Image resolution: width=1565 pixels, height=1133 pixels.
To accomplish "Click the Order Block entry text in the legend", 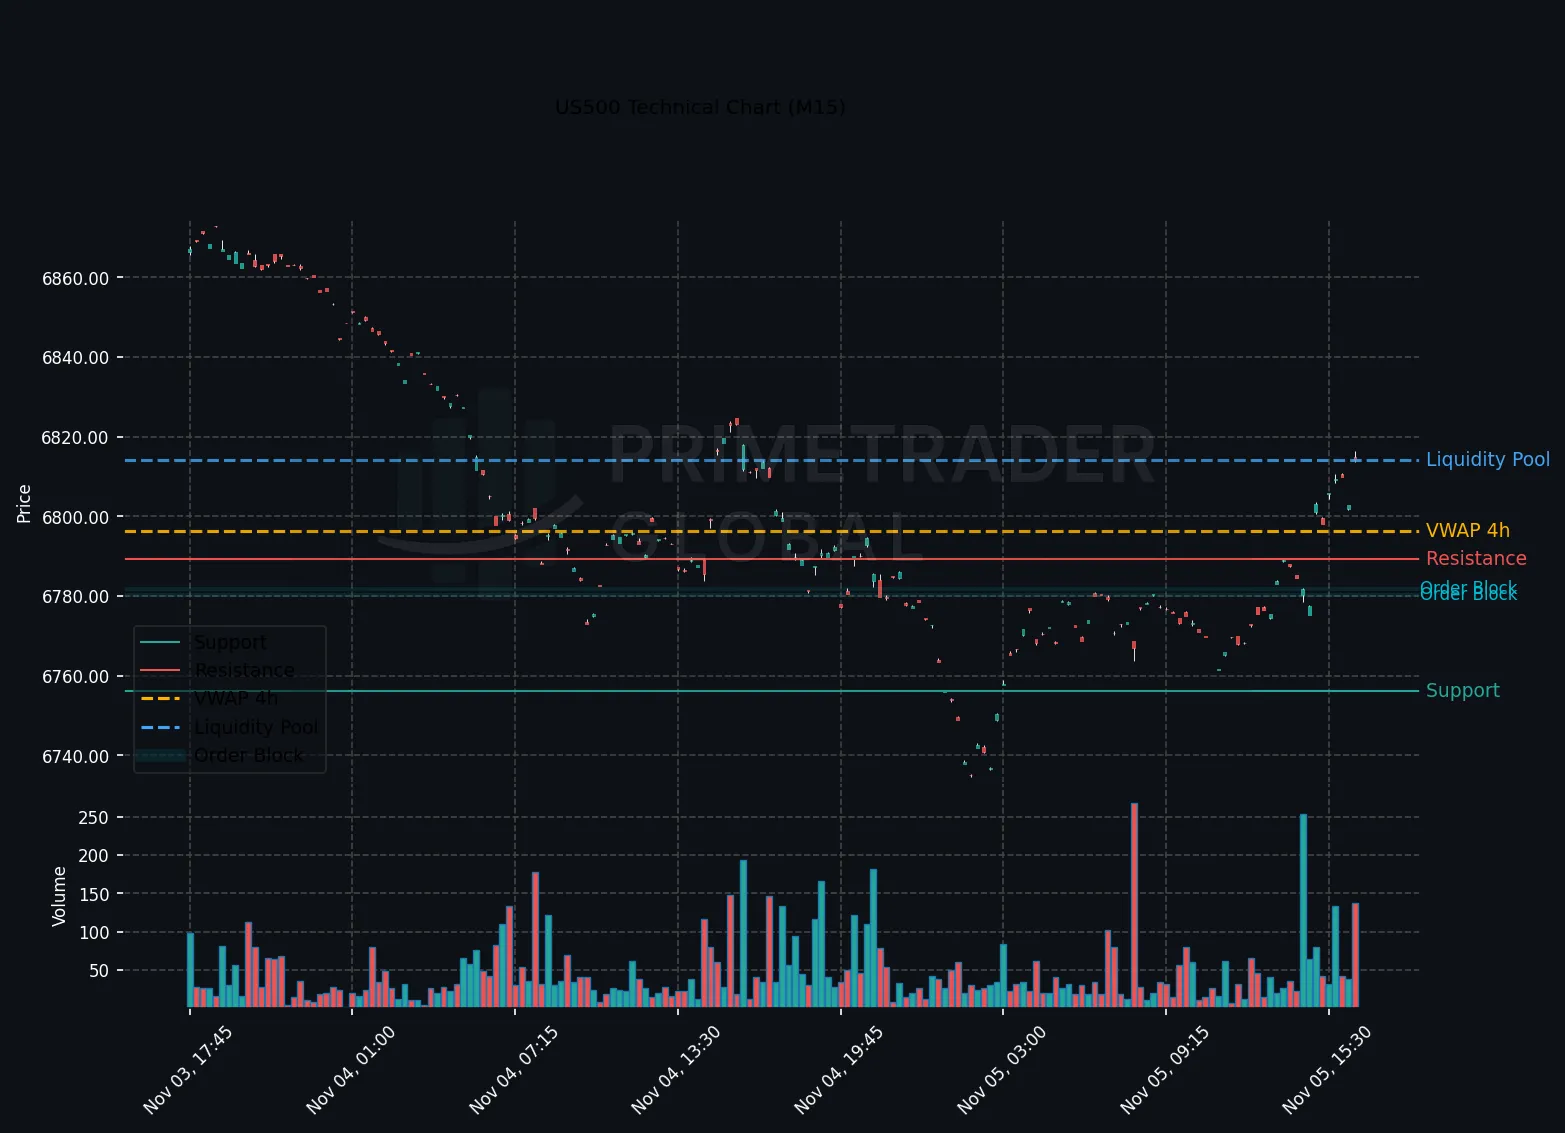I will (x=248, y=755).
